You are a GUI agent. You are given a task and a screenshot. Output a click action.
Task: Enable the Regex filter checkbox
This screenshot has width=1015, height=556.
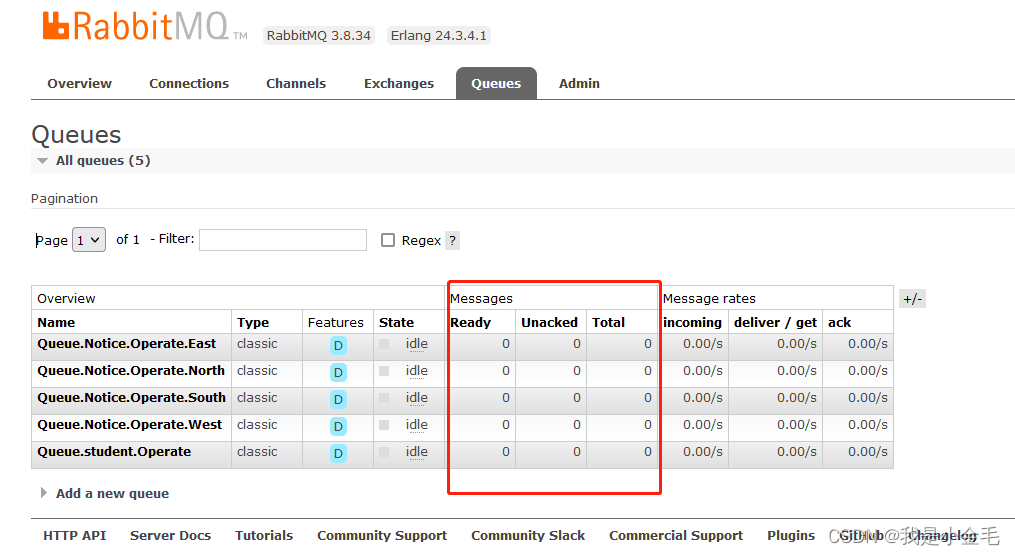(x=388, y=240)
